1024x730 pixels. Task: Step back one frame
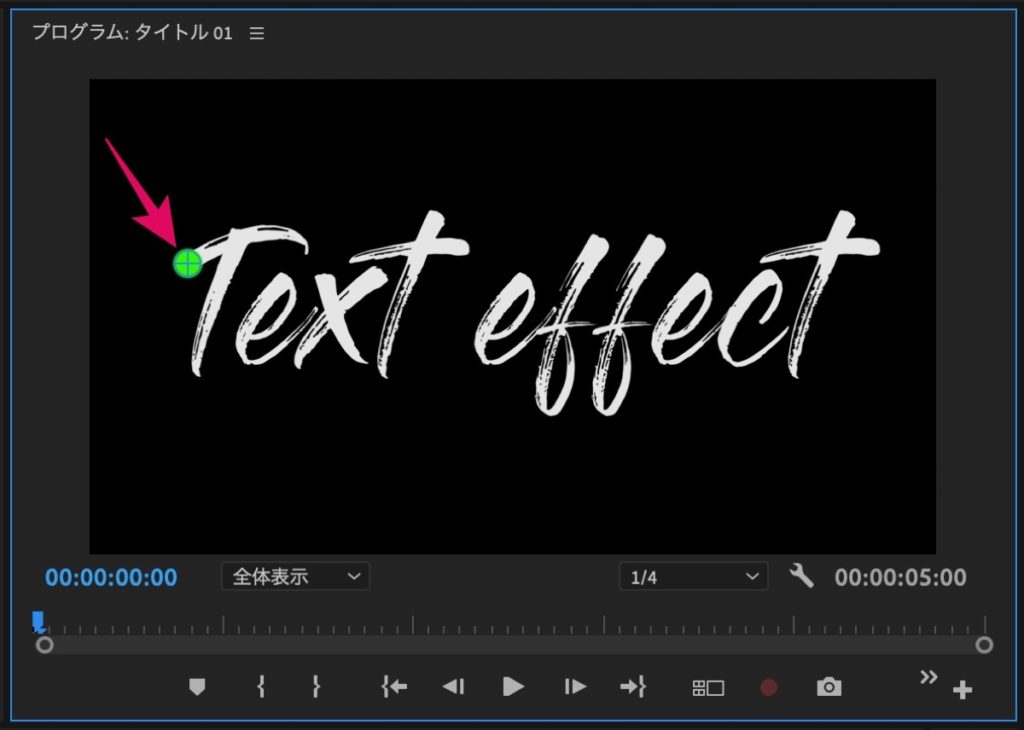coord(453,686)
